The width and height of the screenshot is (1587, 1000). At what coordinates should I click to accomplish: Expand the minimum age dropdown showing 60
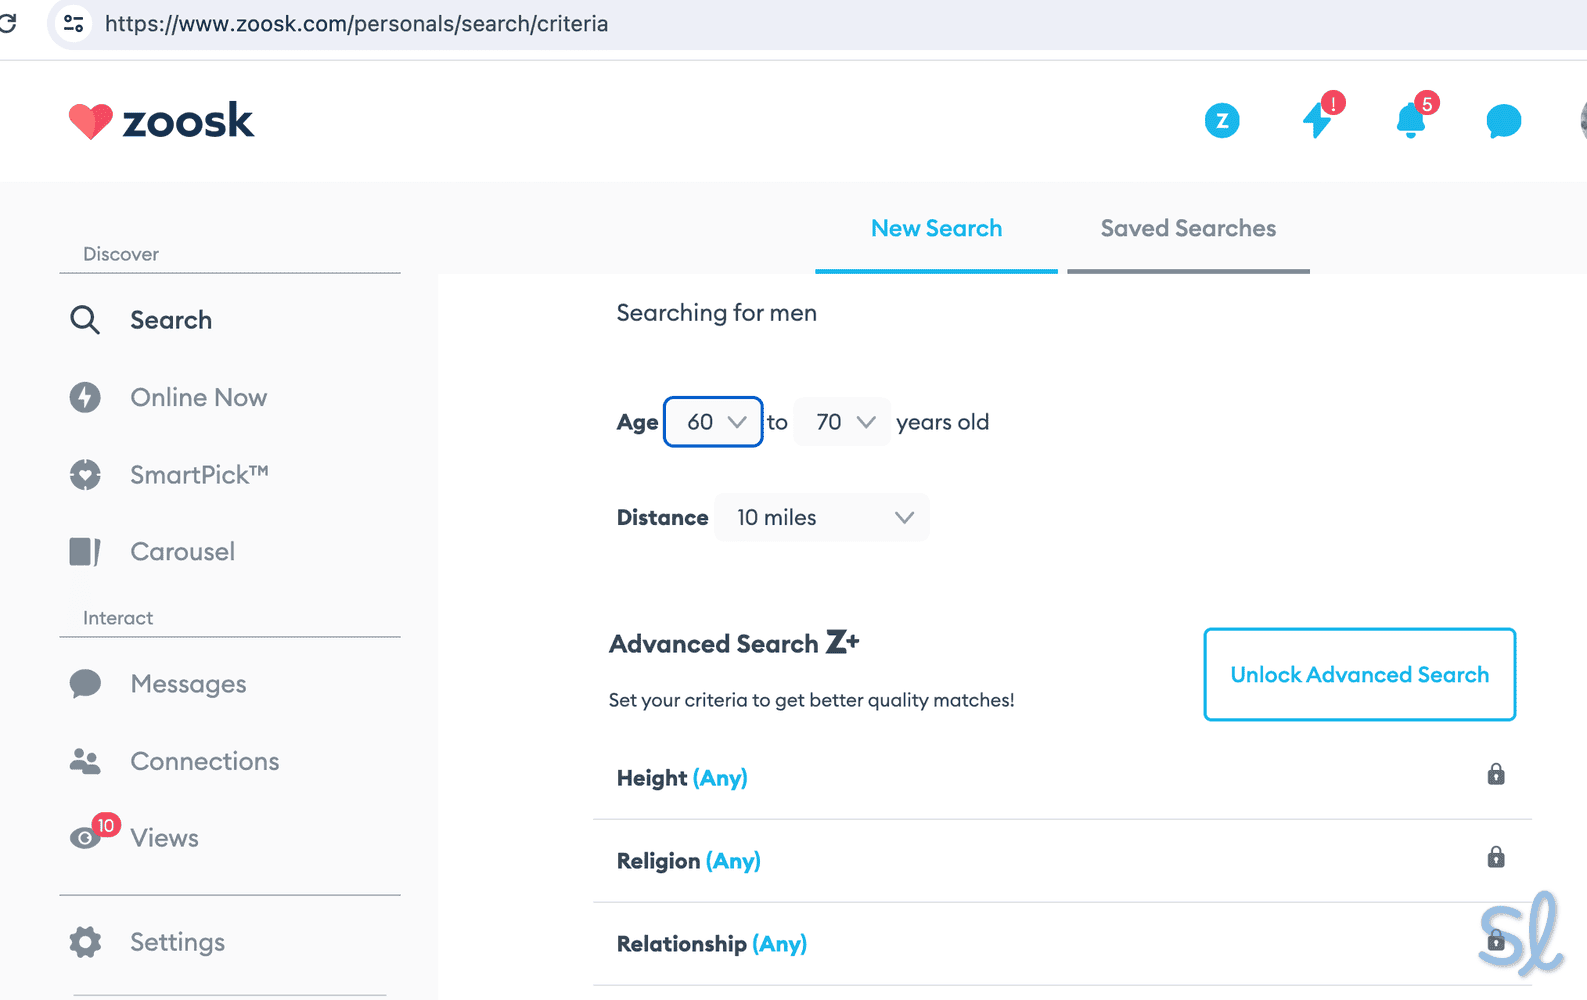pos(713,422)
